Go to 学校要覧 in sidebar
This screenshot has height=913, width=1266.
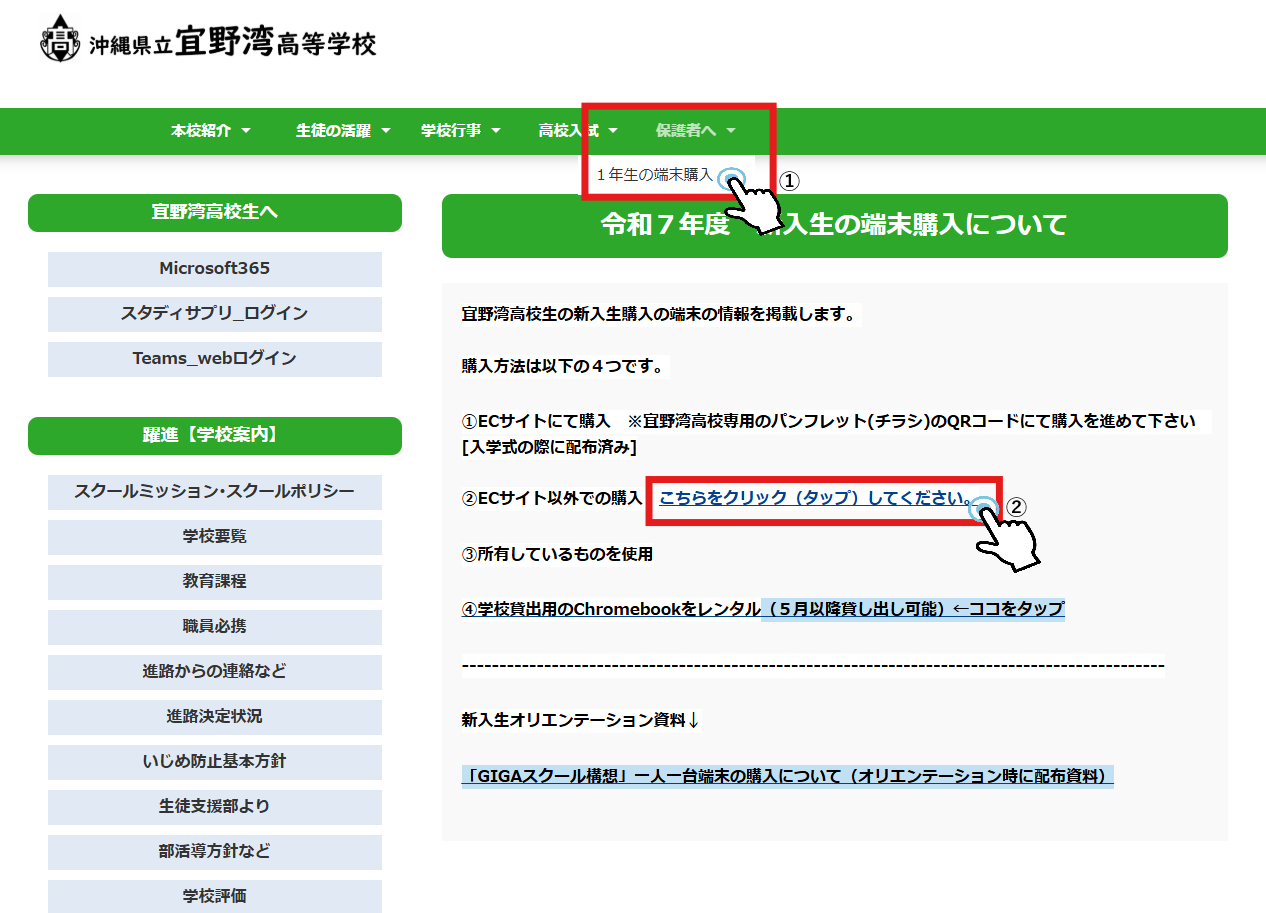click(x=214, y=537)
